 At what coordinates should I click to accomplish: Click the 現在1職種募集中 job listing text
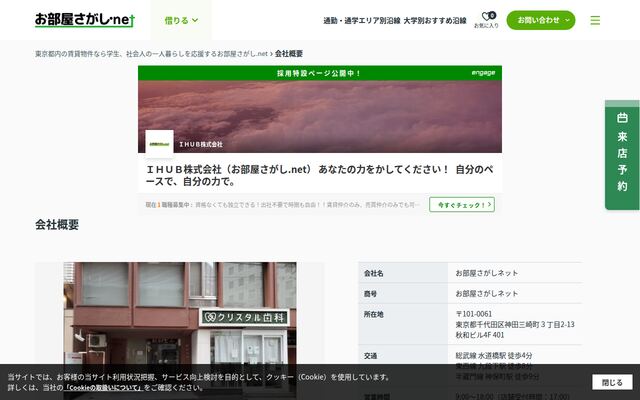pyautogui.click(x=282, y=204)
